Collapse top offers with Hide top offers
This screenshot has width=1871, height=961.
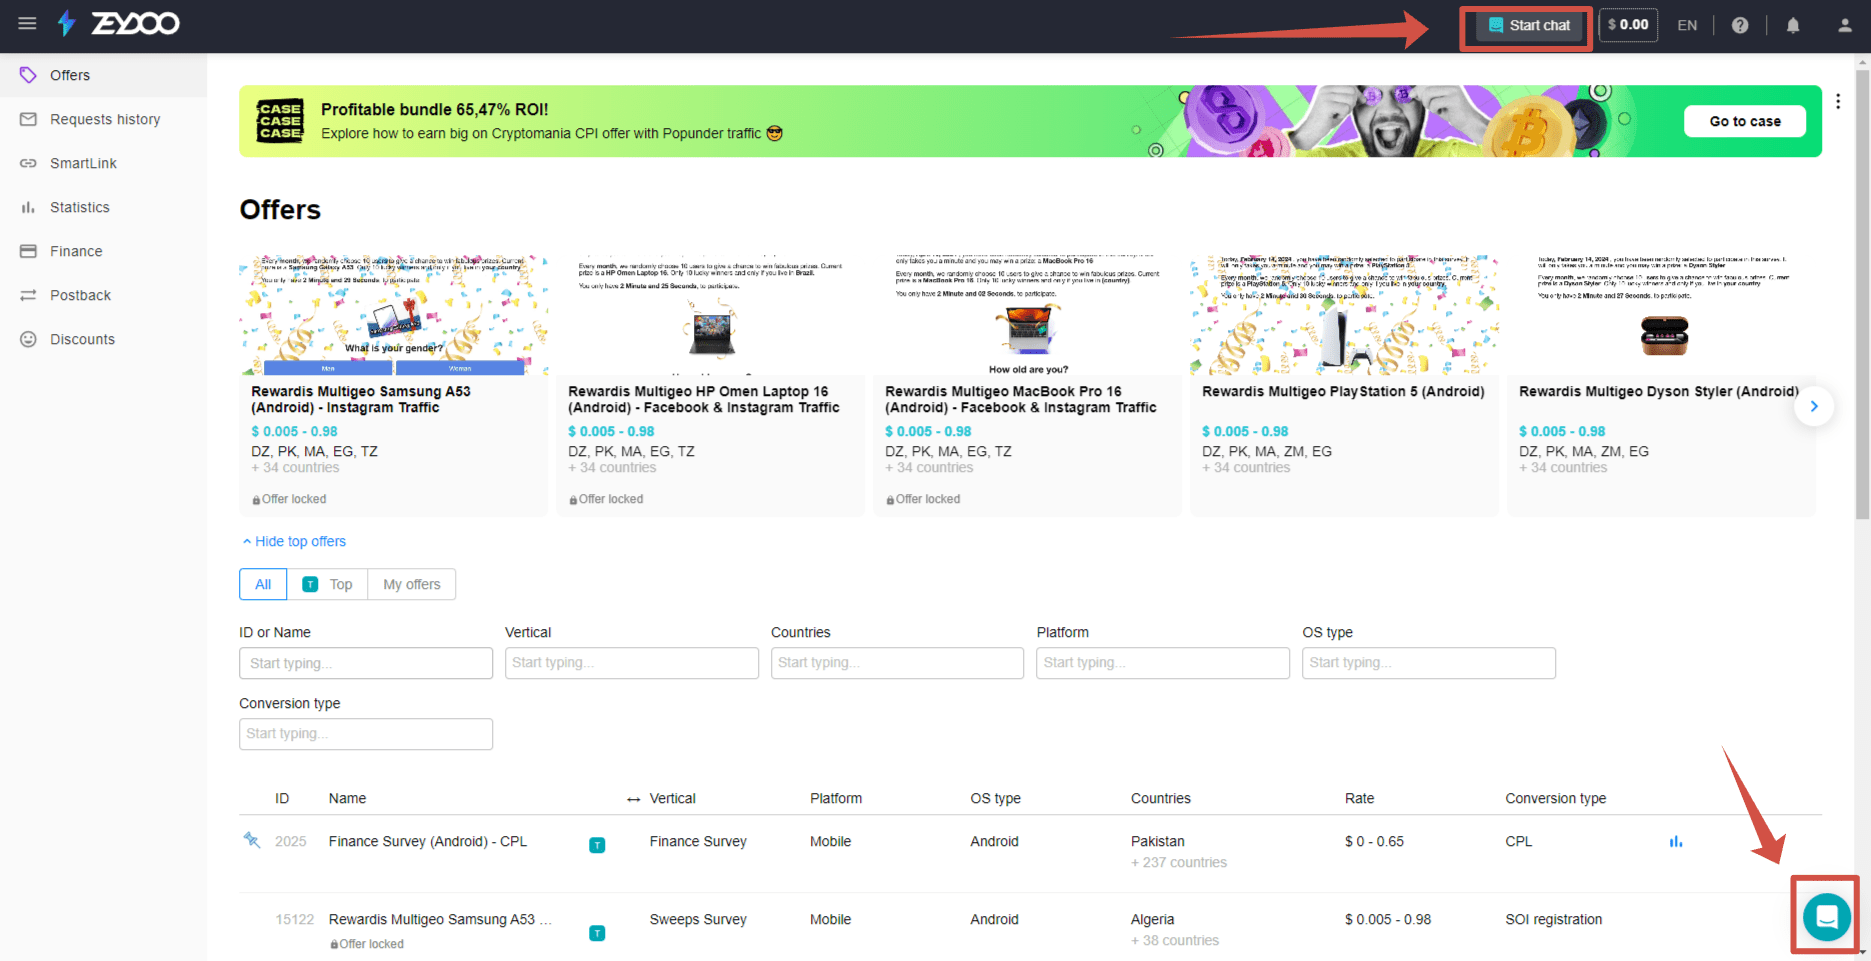point(294,541)
